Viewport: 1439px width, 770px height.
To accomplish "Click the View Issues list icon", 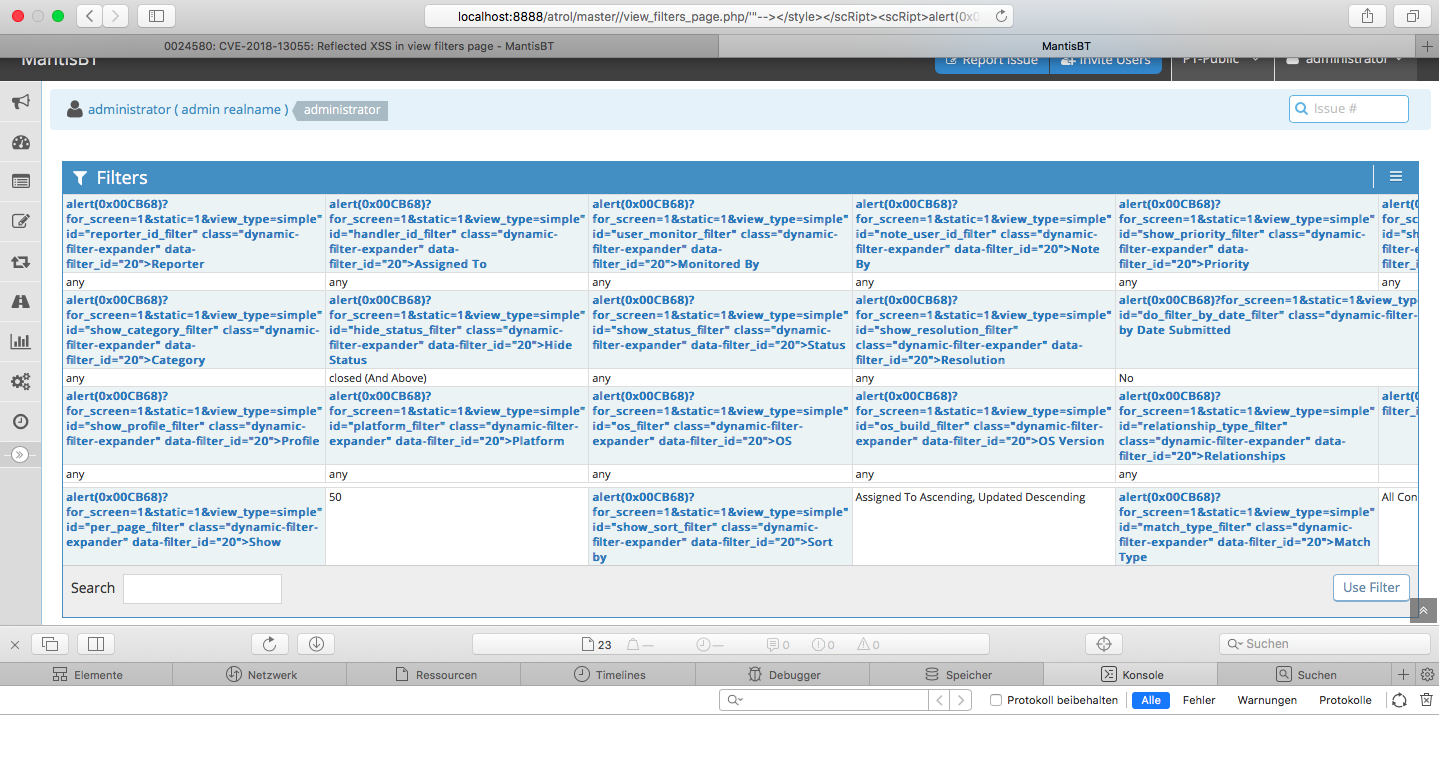I will [20, 182].
